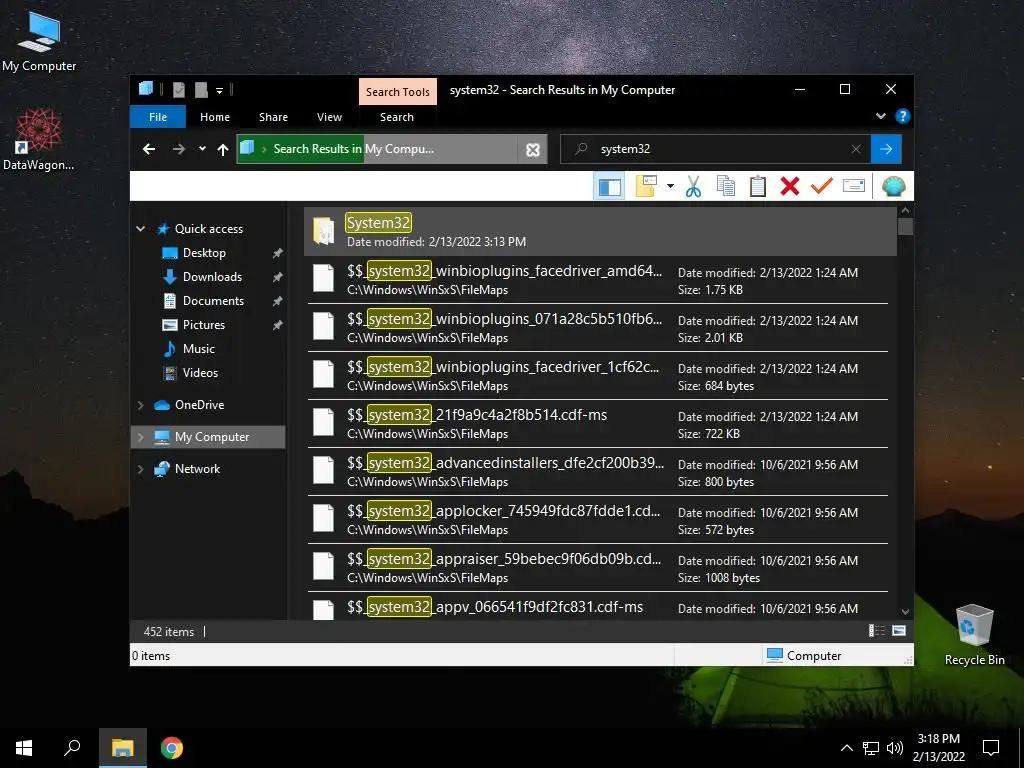This screenshot has width=1024, height=768.
Task: Stop loading via address bar X button
Action: (533, 150)
